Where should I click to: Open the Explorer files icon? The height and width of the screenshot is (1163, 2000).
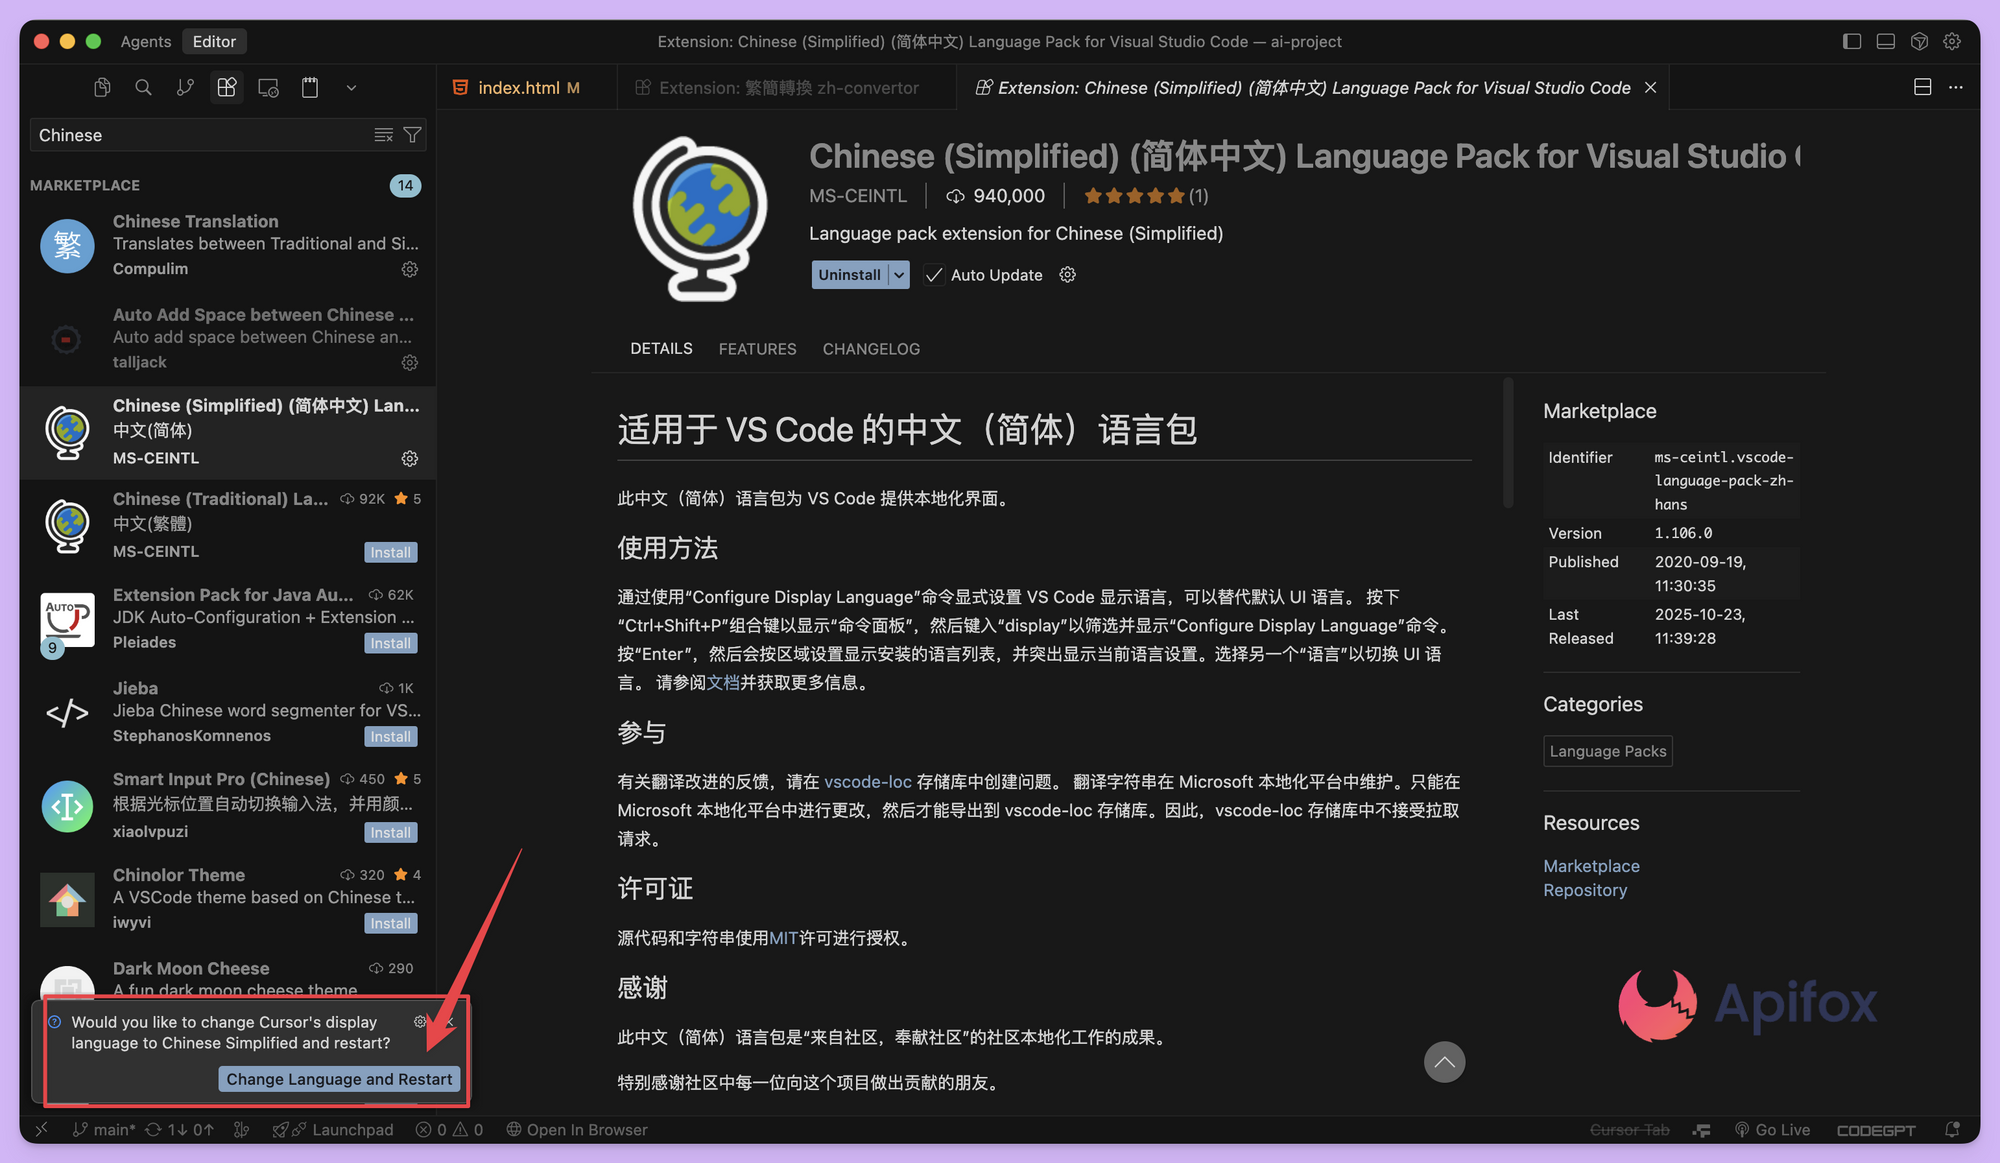[x=102, y=88]
